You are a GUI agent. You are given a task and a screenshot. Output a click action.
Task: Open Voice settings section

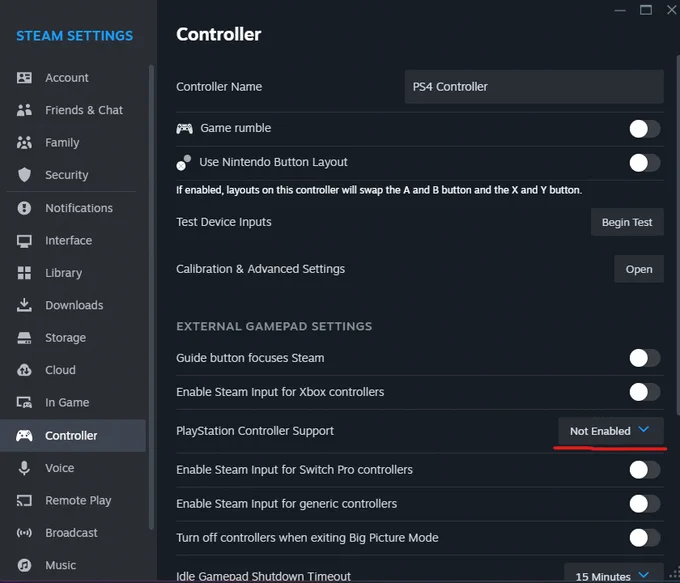[73, 468]
